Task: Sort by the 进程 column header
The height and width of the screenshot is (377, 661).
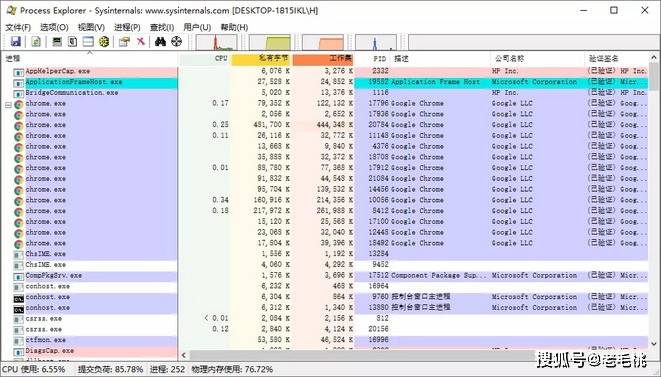Action: 90,59
